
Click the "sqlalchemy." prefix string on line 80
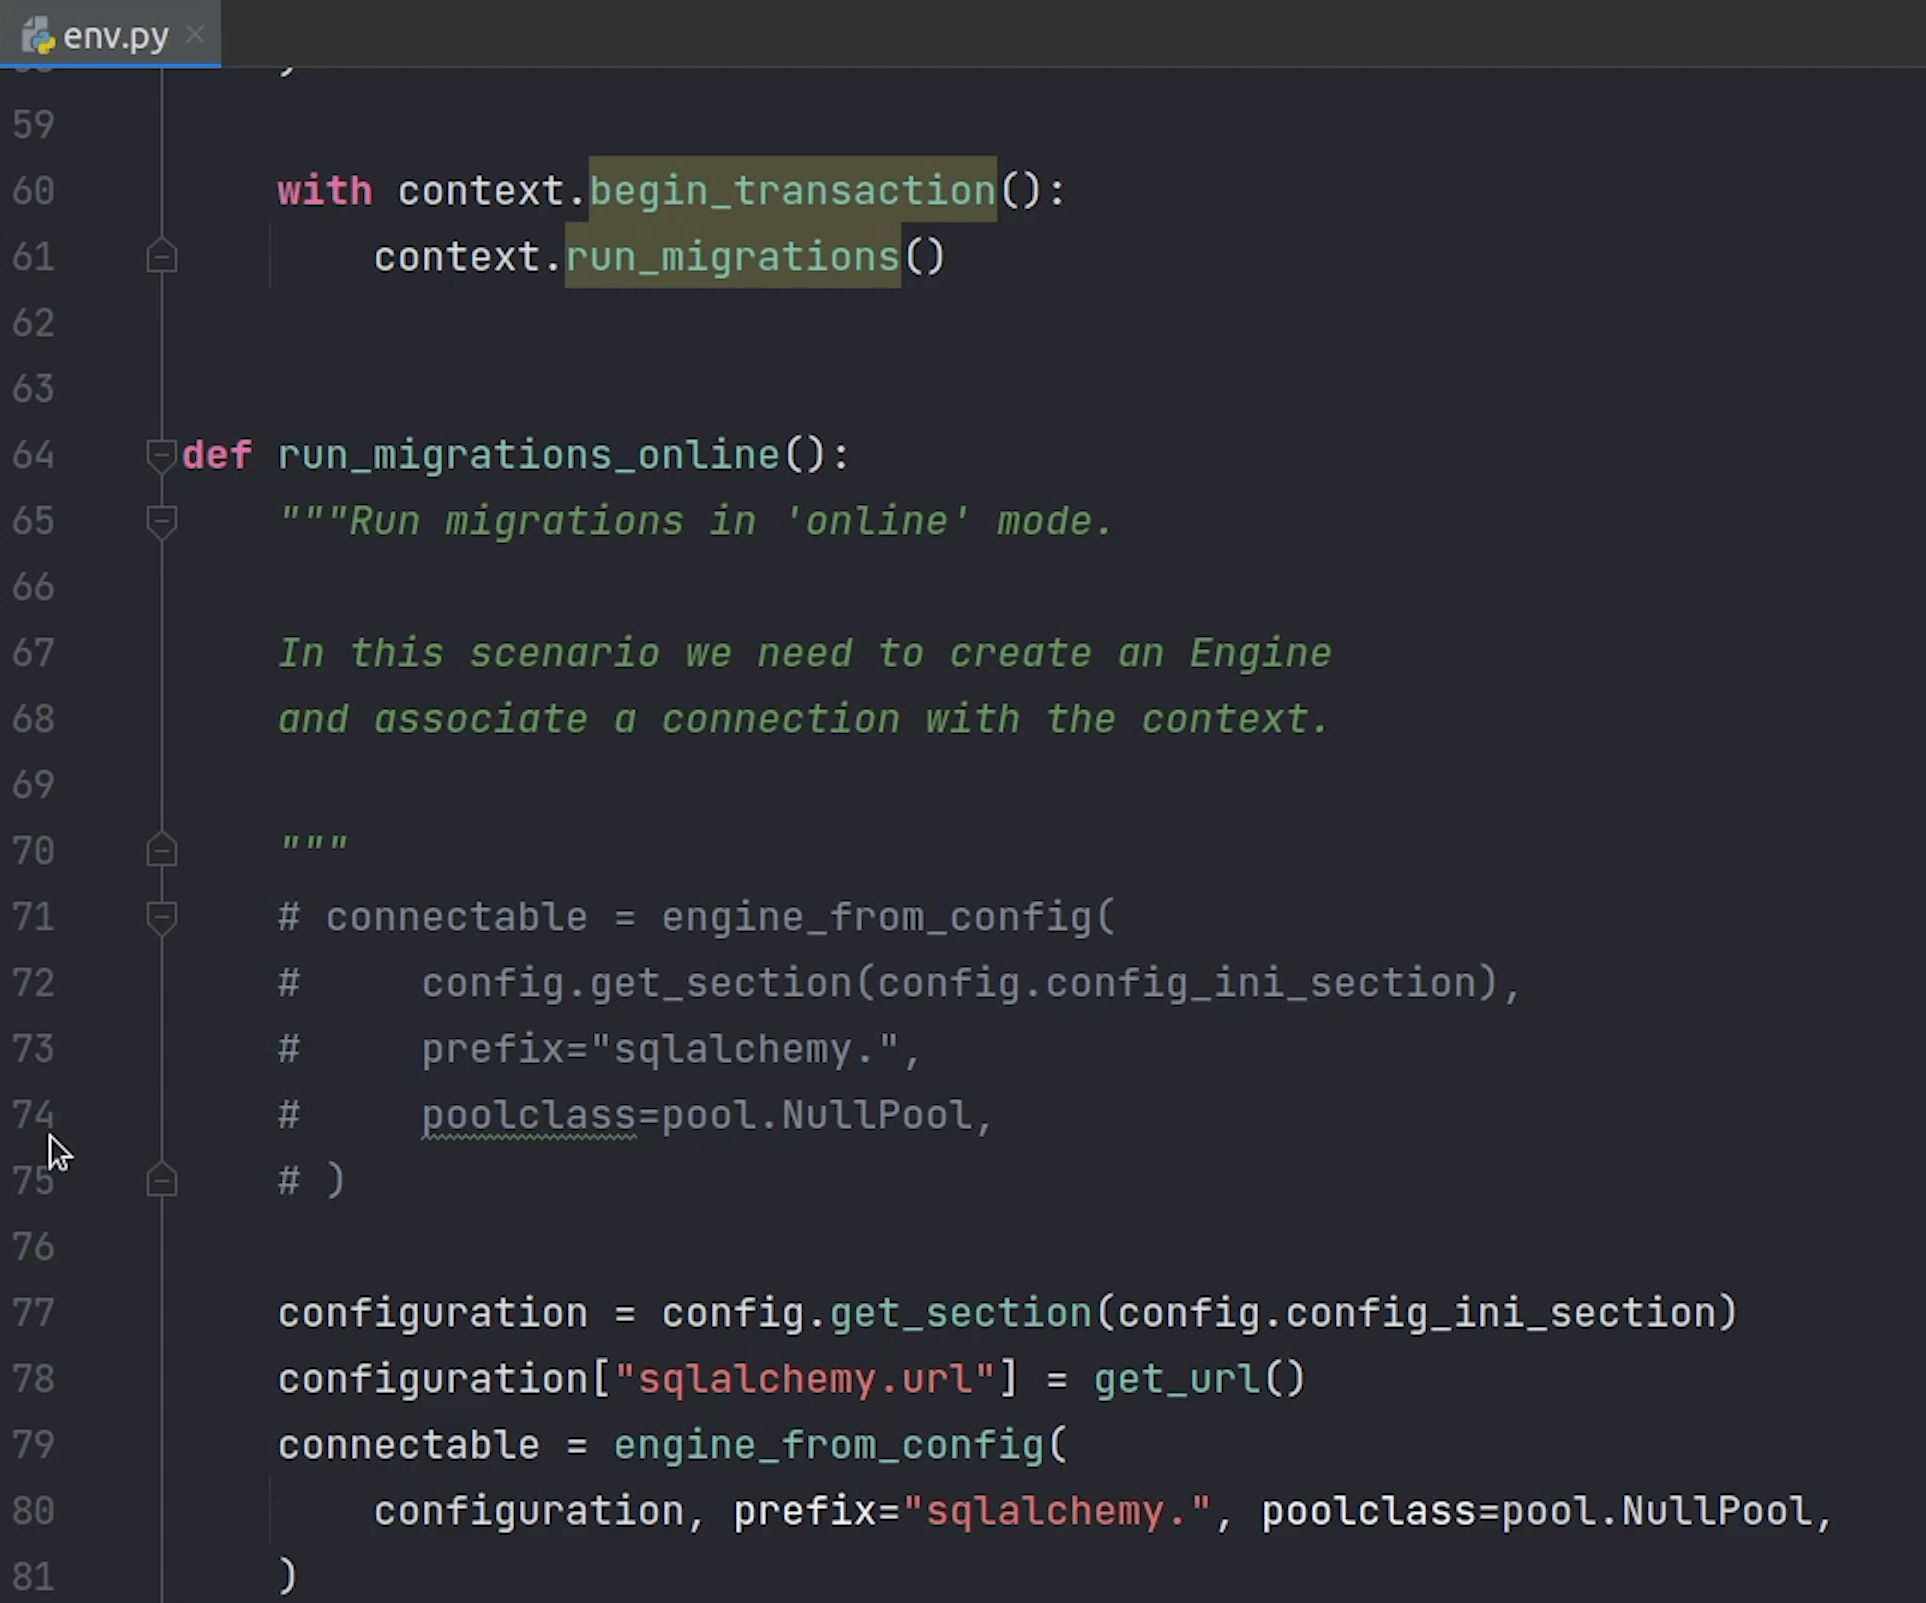1057,1511
